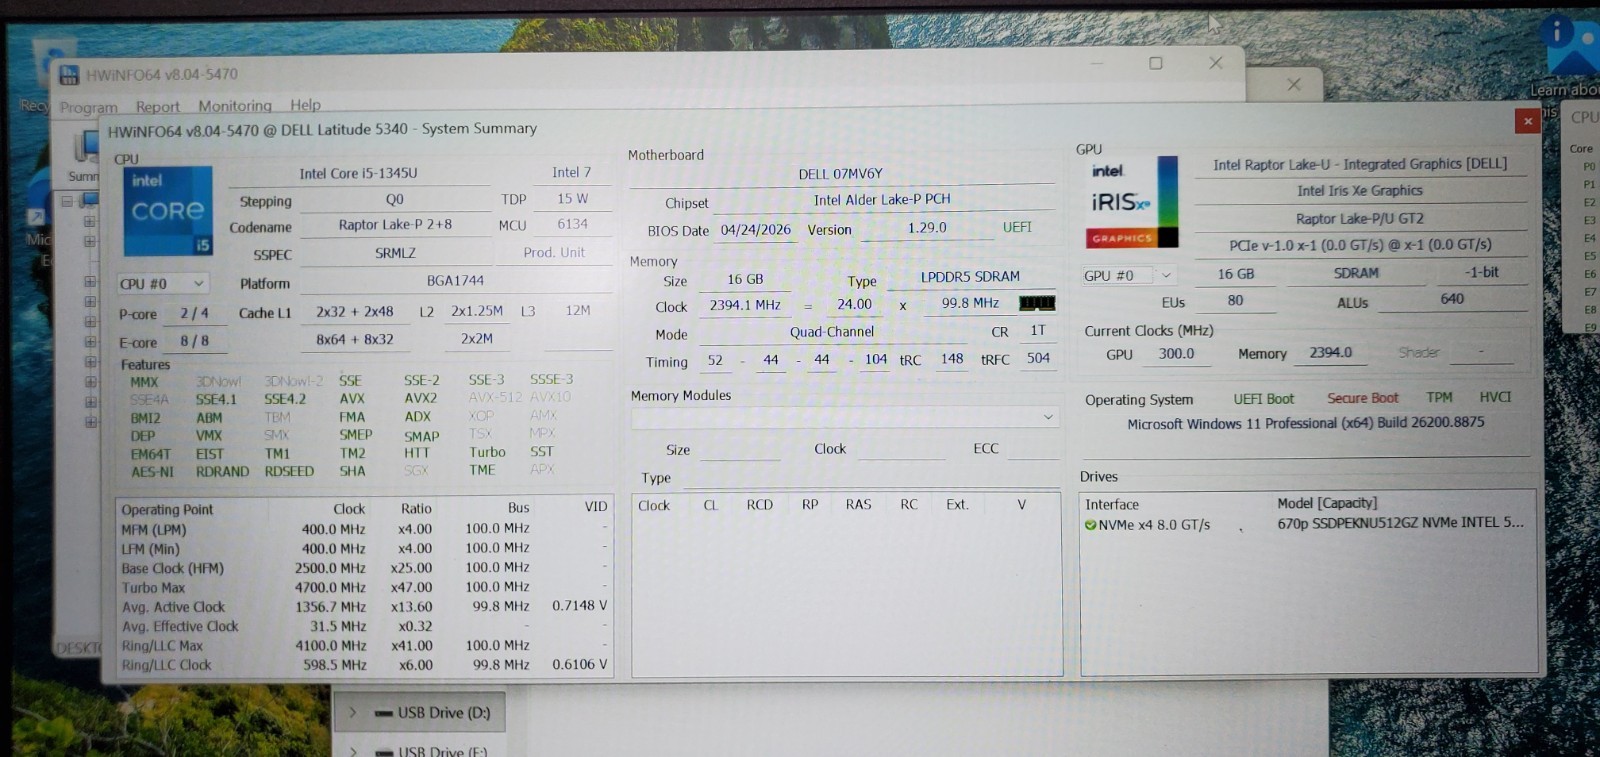Viewport: 1600px width, 757px height.
Task: Click the RDSEED feature label
Action: [289, 471]
